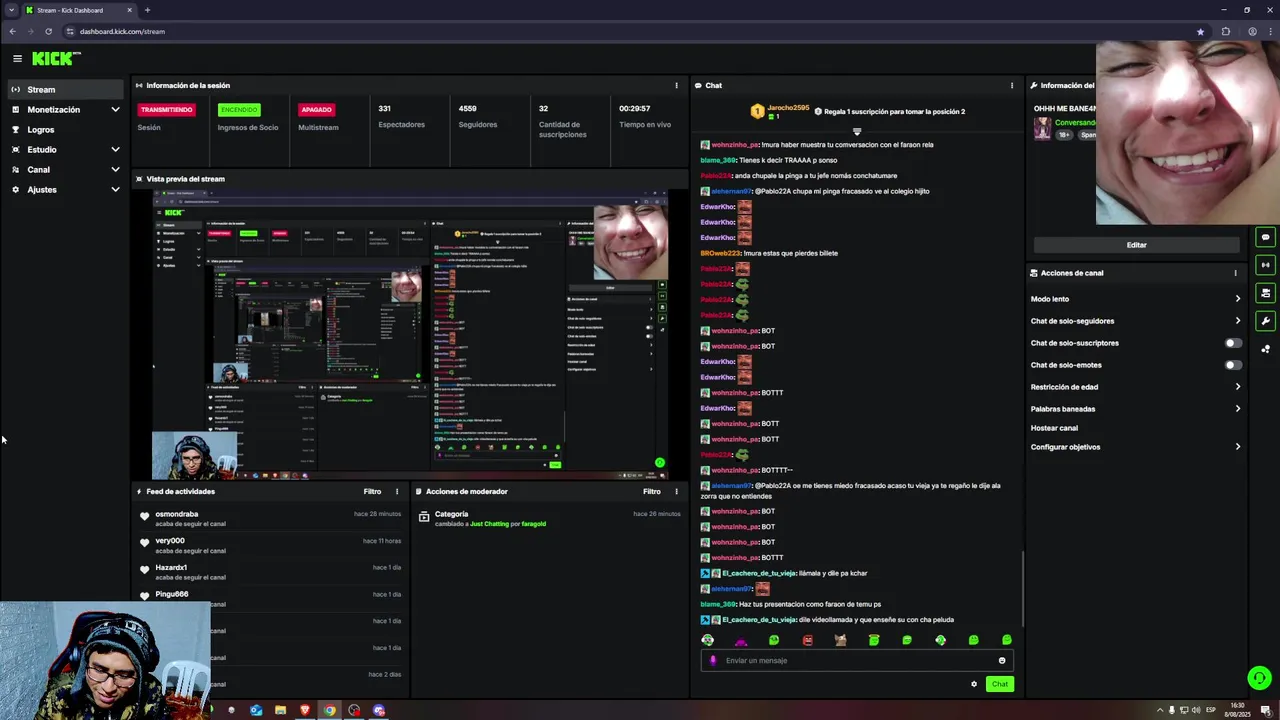Open File Explorer from the taskbar
This screenshot has height=720, width=1280.
pyautogui.click(x=280, y=710)
